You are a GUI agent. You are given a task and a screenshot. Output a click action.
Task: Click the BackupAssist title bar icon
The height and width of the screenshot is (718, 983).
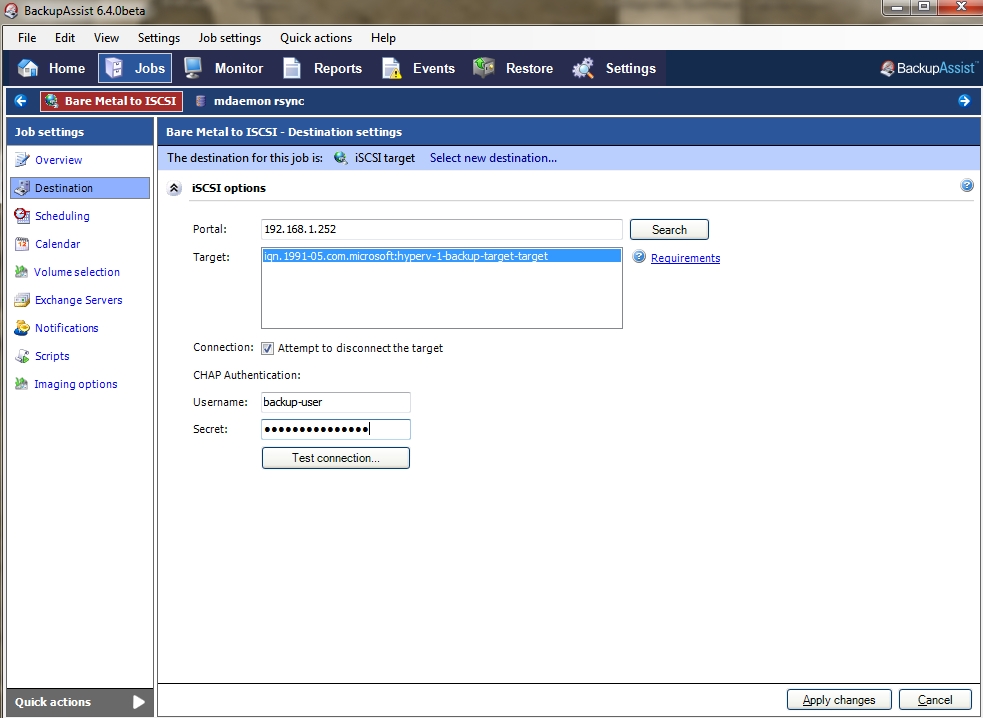[x=11, y=11]
